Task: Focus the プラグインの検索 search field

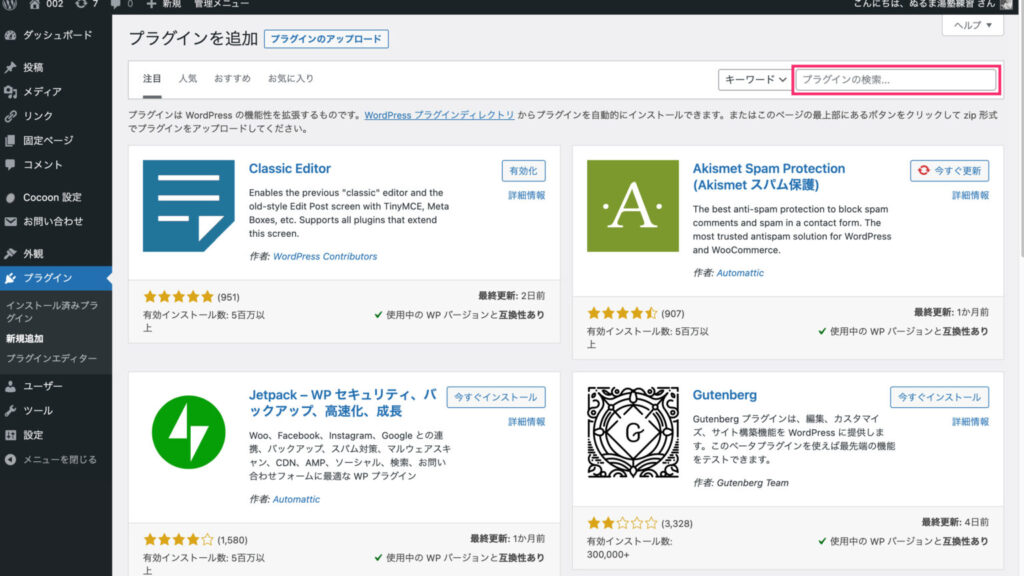Action: click(x=894, y=79)
